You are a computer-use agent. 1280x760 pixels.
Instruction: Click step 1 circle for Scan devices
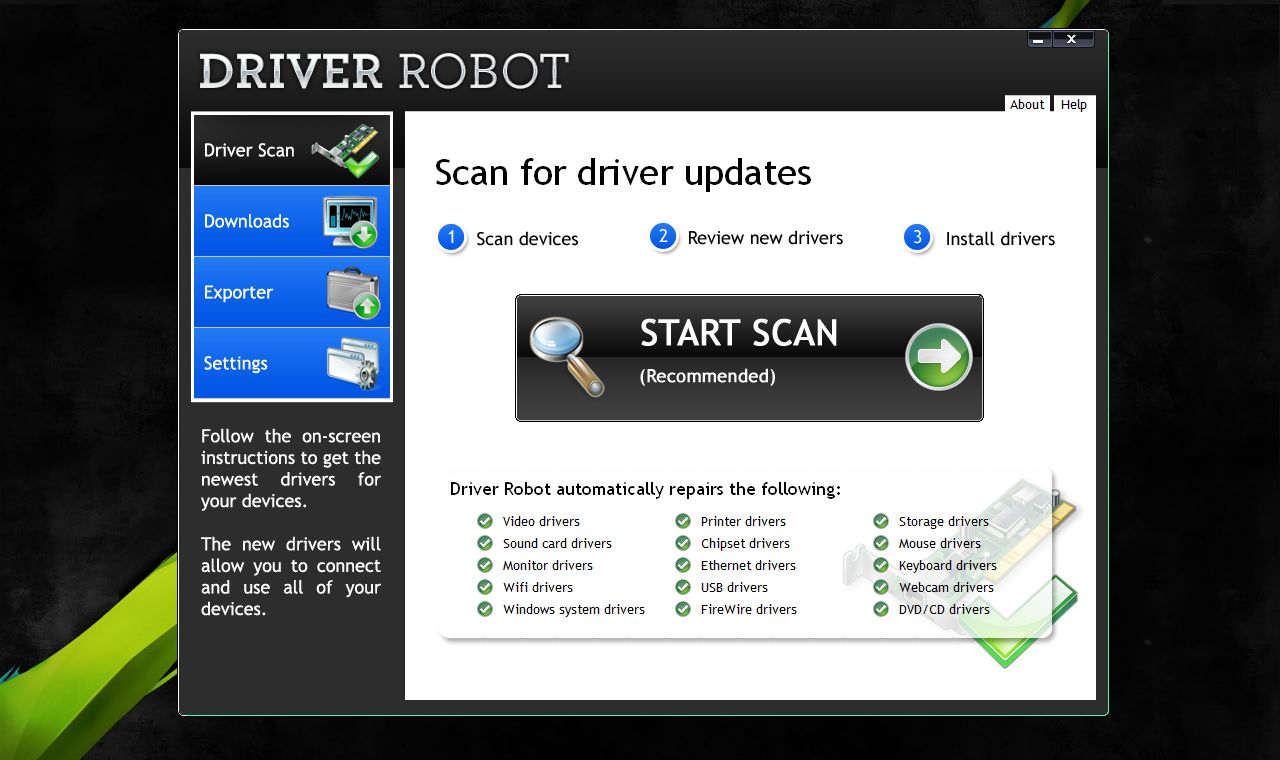pos(452,238)
